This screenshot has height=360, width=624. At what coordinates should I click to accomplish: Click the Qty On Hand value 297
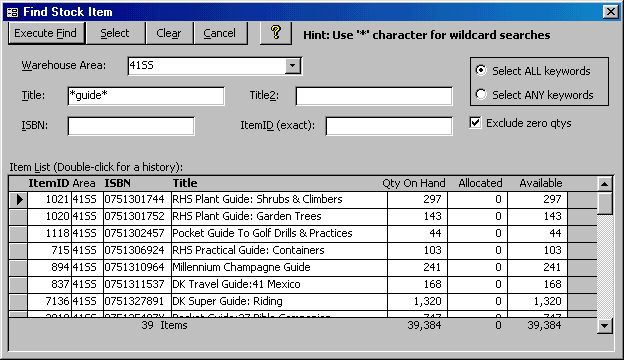[x=417, y=199]
